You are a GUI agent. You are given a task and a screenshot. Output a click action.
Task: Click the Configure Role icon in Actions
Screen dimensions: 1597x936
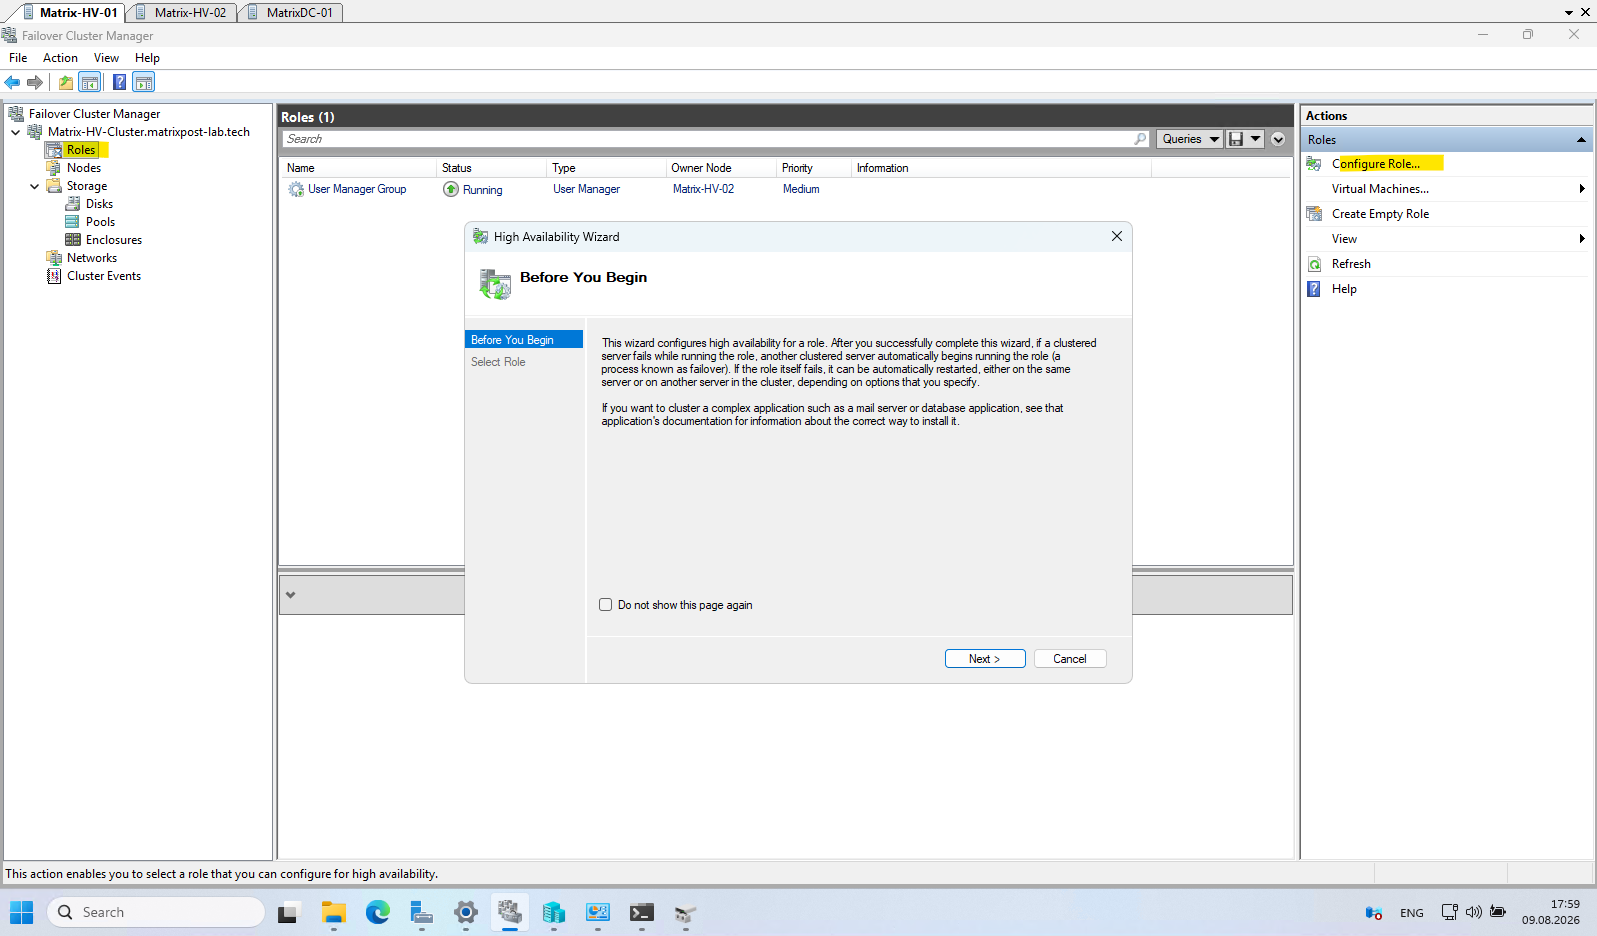click(x=1315, y=164)
